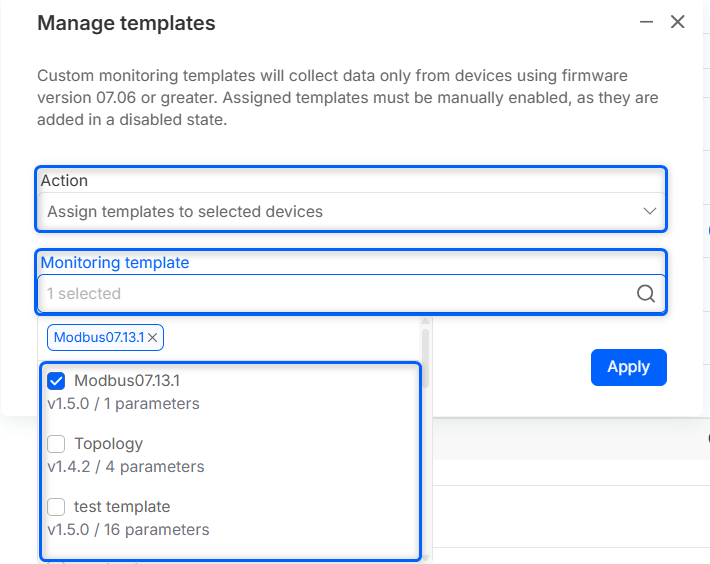710x564 pixels.
Task: Click the template list scrollbar
Action: click(x=426, y=345)
